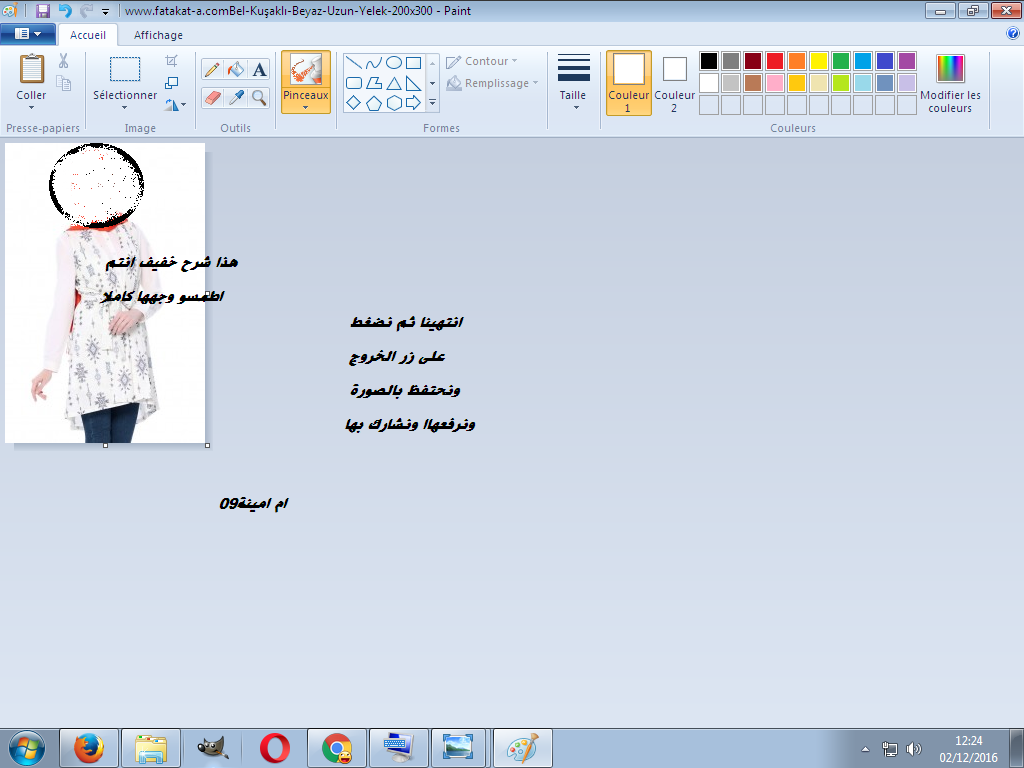Click the Save icon in title bar
The height and width of the screenshot is (768, 1024).
tap(42, 11)
